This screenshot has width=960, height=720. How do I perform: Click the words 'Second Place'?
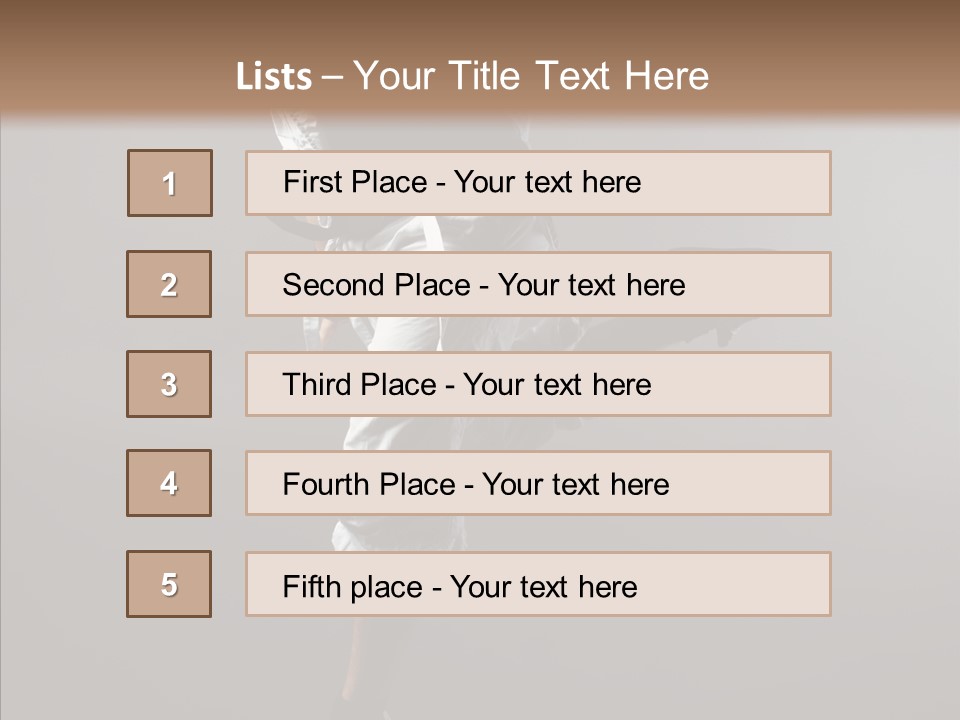pyautogui.click(x=376, y=285)
